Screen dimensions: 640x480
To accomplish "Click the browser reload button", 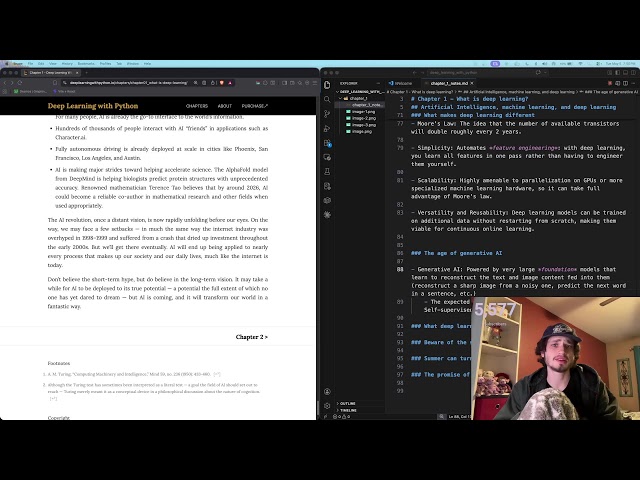I will pyautogui.click(x=20, y=83).
